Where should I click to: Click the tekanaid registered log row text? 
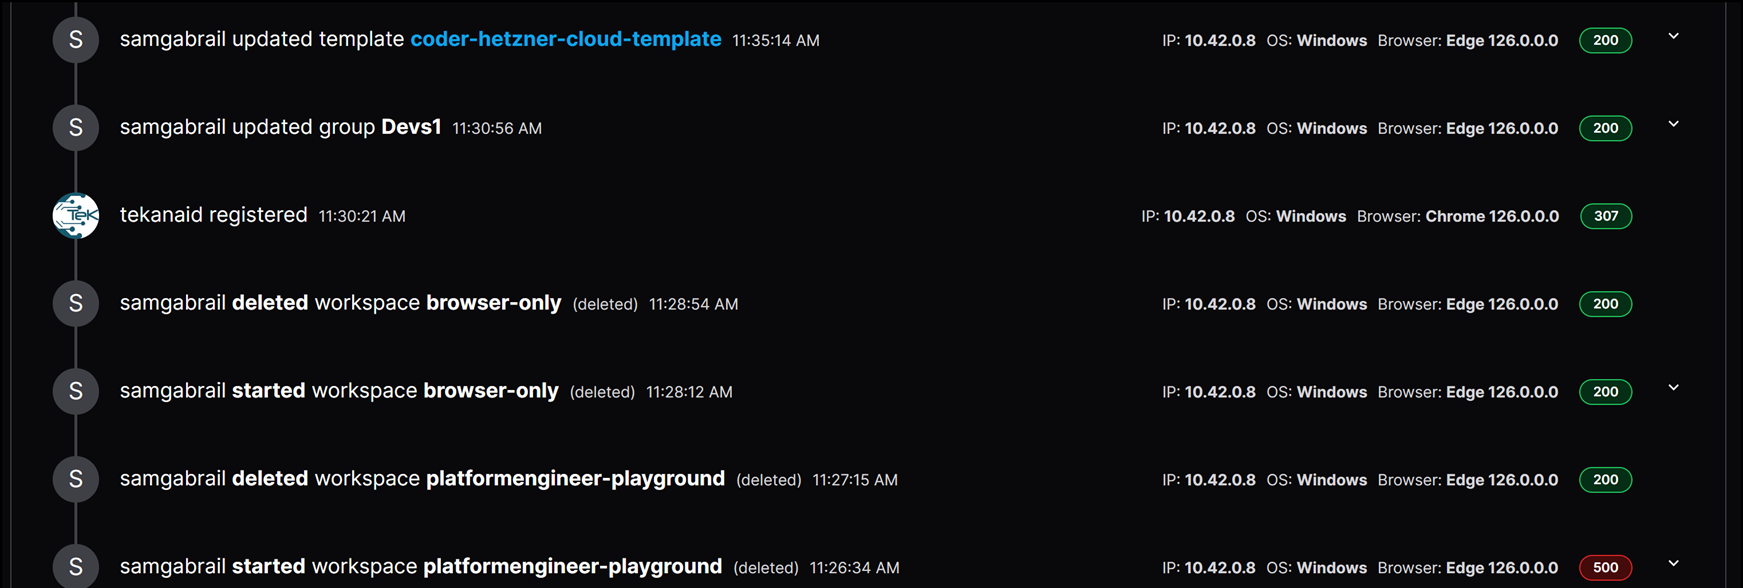pyautogui.click(x=213, y=216)
